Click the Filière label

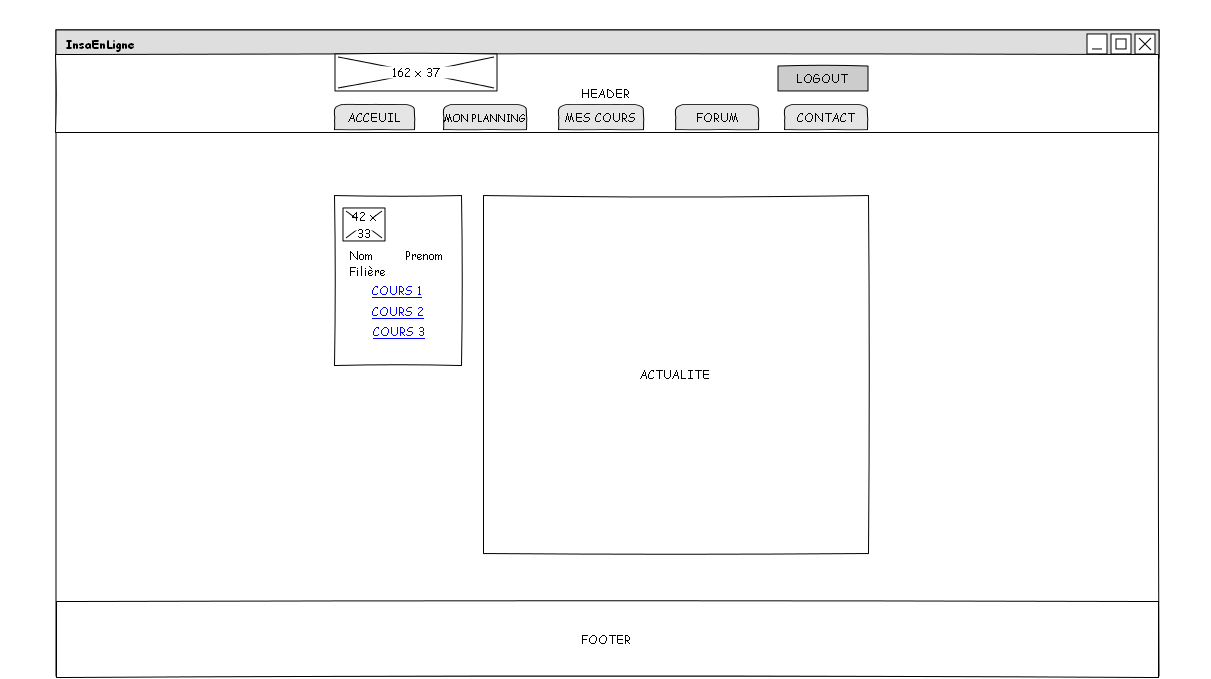[367, 272]
